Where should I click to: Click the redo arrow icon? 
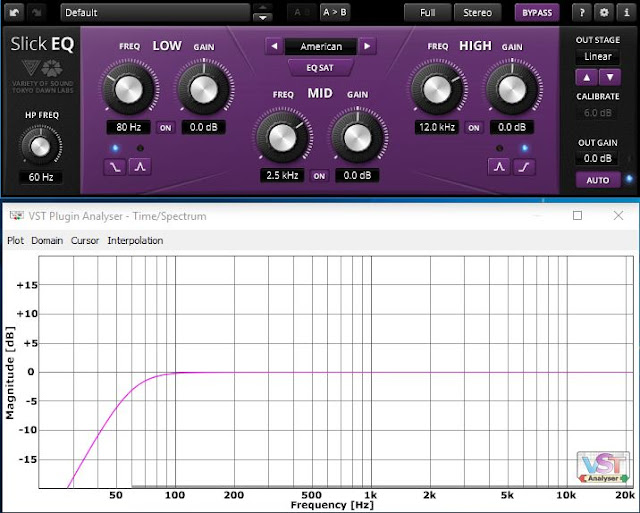pyautogui.click(x=37, y=12)
